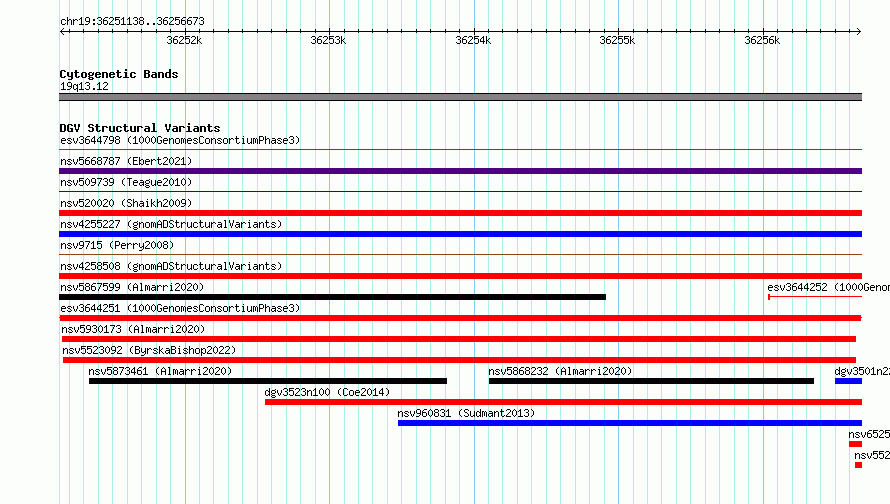Open the nsv5523092 (ByrskaBishop2022) label
The image size is (890, 504).
click(x=149, y=350)
